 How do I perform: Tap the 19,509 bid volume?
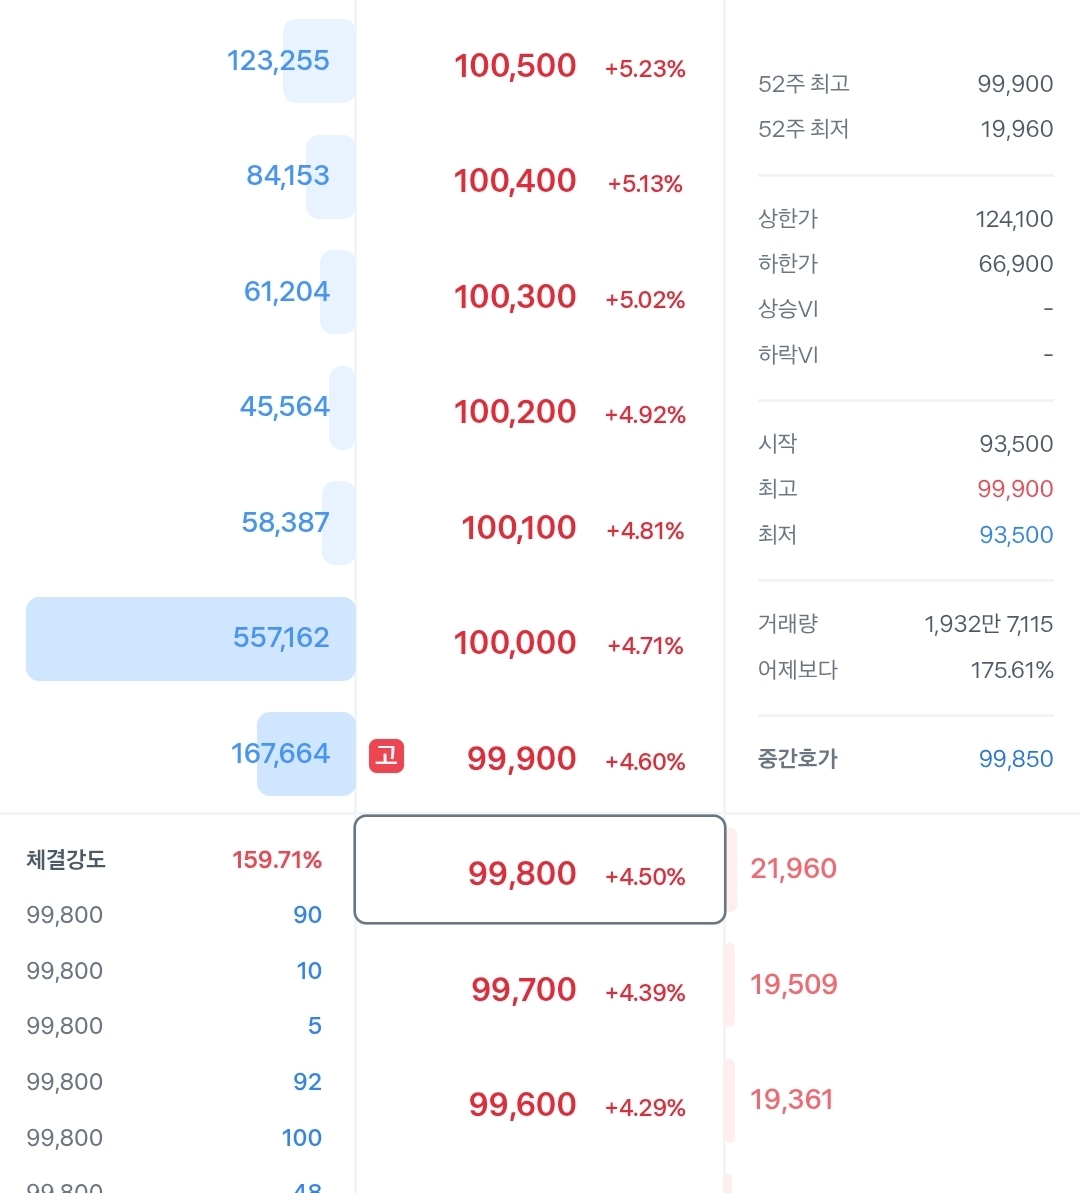793,985
